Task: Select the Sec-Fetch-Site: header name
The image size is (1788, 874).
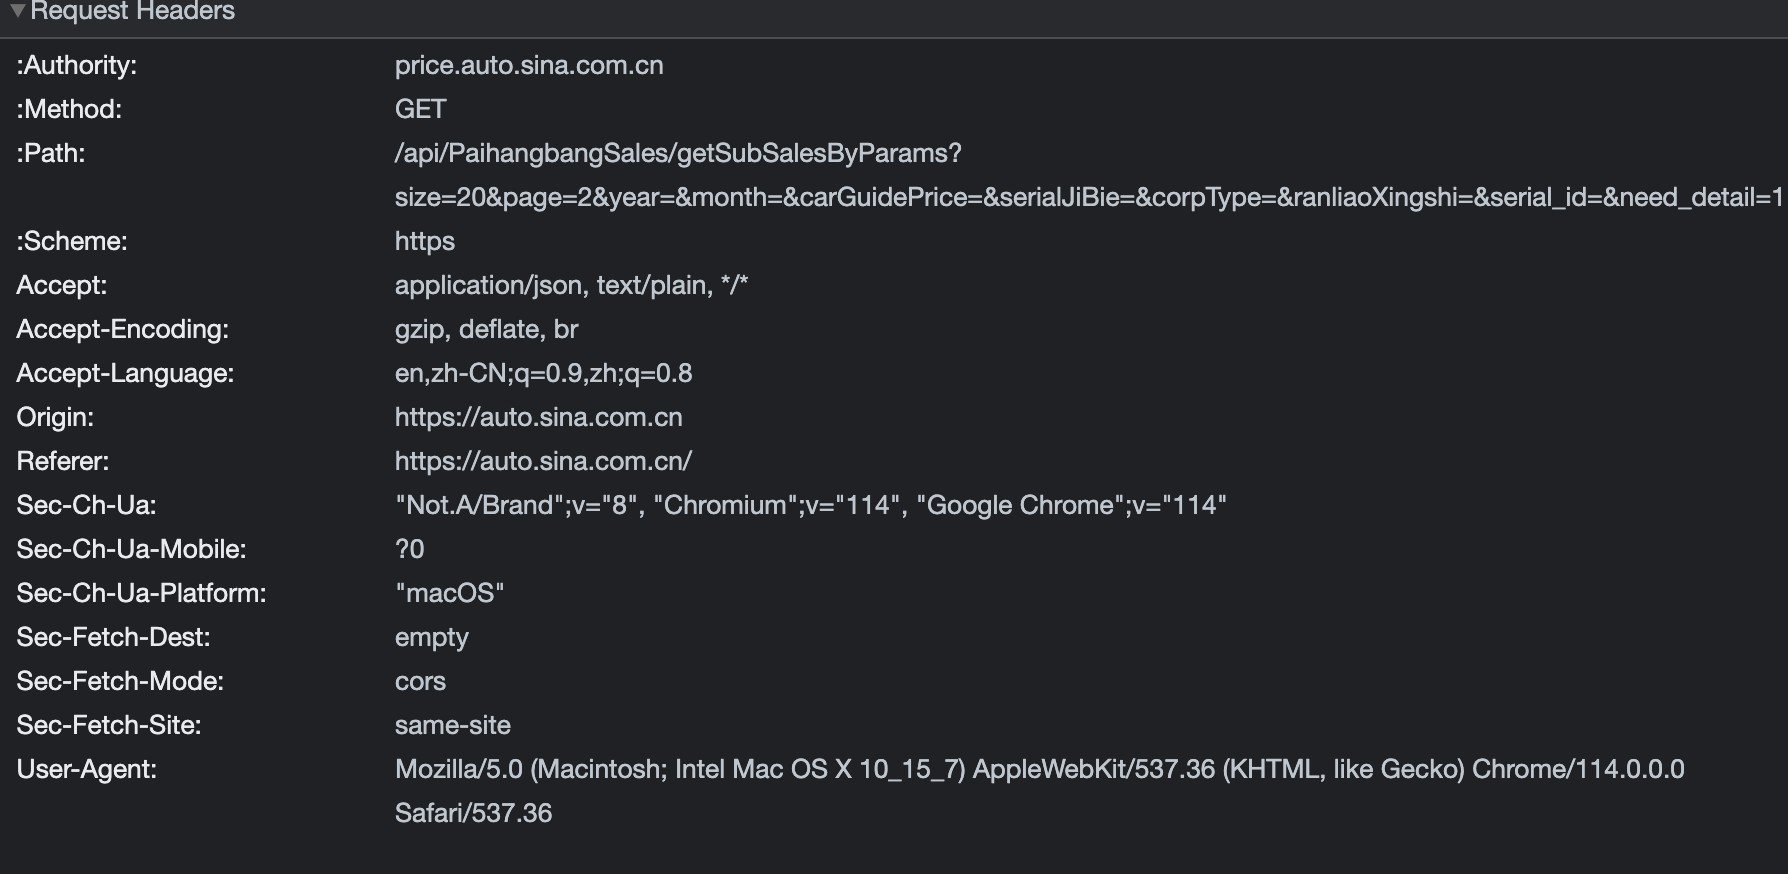Action: coord(109,725)
